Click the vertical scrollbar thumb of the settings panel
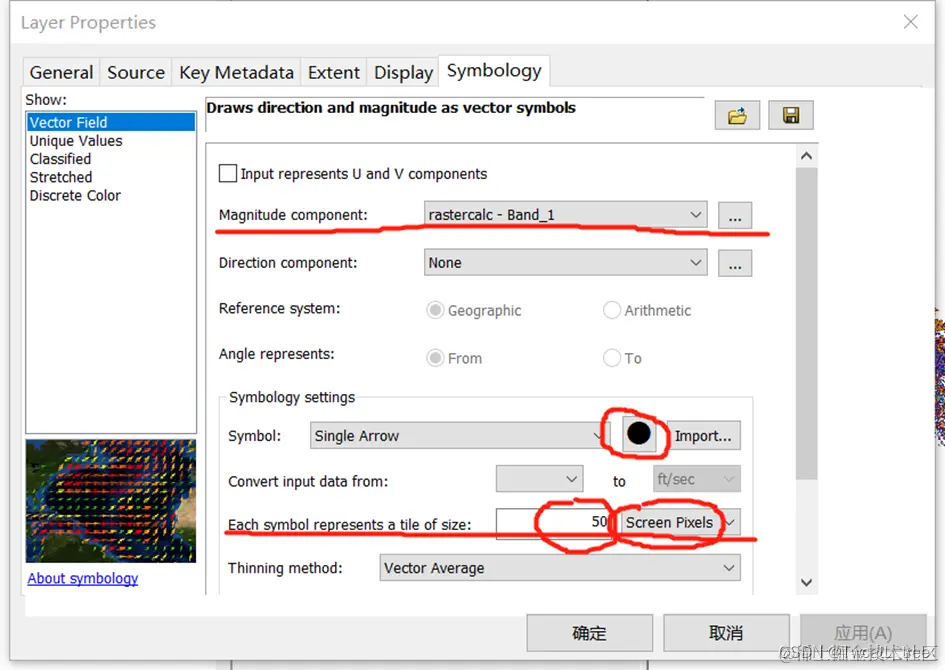Viewport: 945px width, 670px height. [806, 324]
